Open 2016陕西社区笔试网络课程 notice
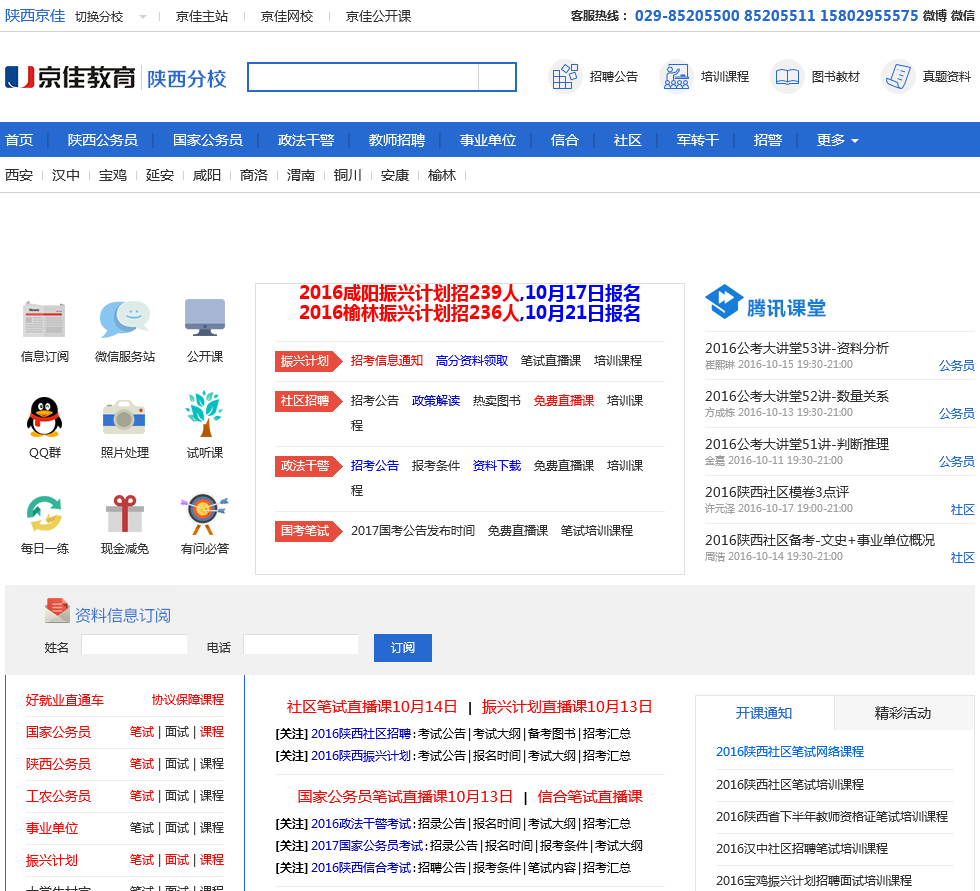This screenshot has height=891, width=980. click(x=790, y=752)
